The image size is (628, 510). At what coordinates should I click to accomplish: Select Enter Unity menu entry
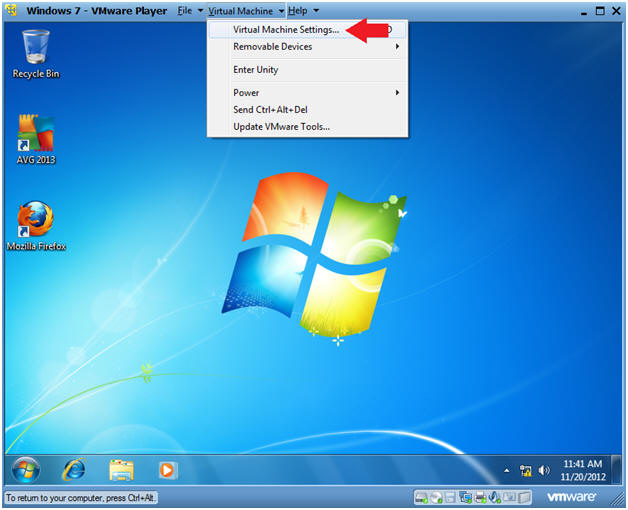coord(307,70)
